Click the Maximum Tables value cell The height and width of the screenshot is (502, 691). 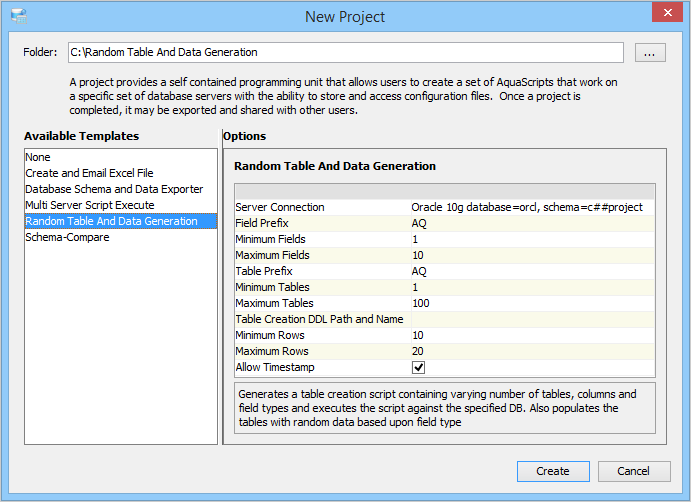pyautogui.click(x=531, y=303)
